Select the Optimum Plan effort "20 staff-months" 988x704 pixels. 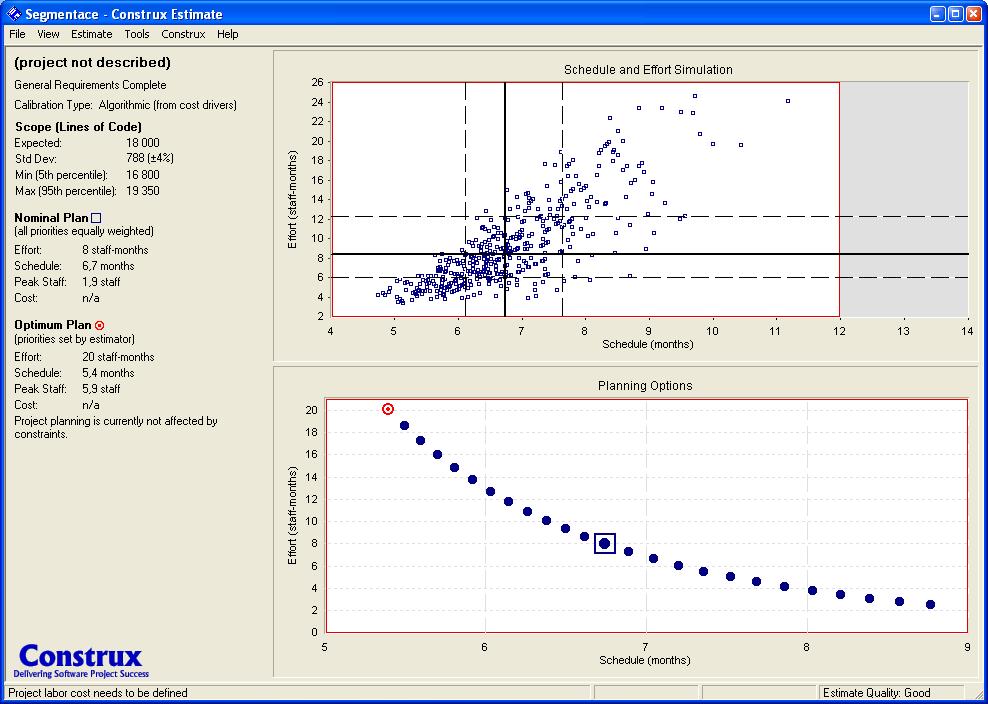click(x=118, y=357)
